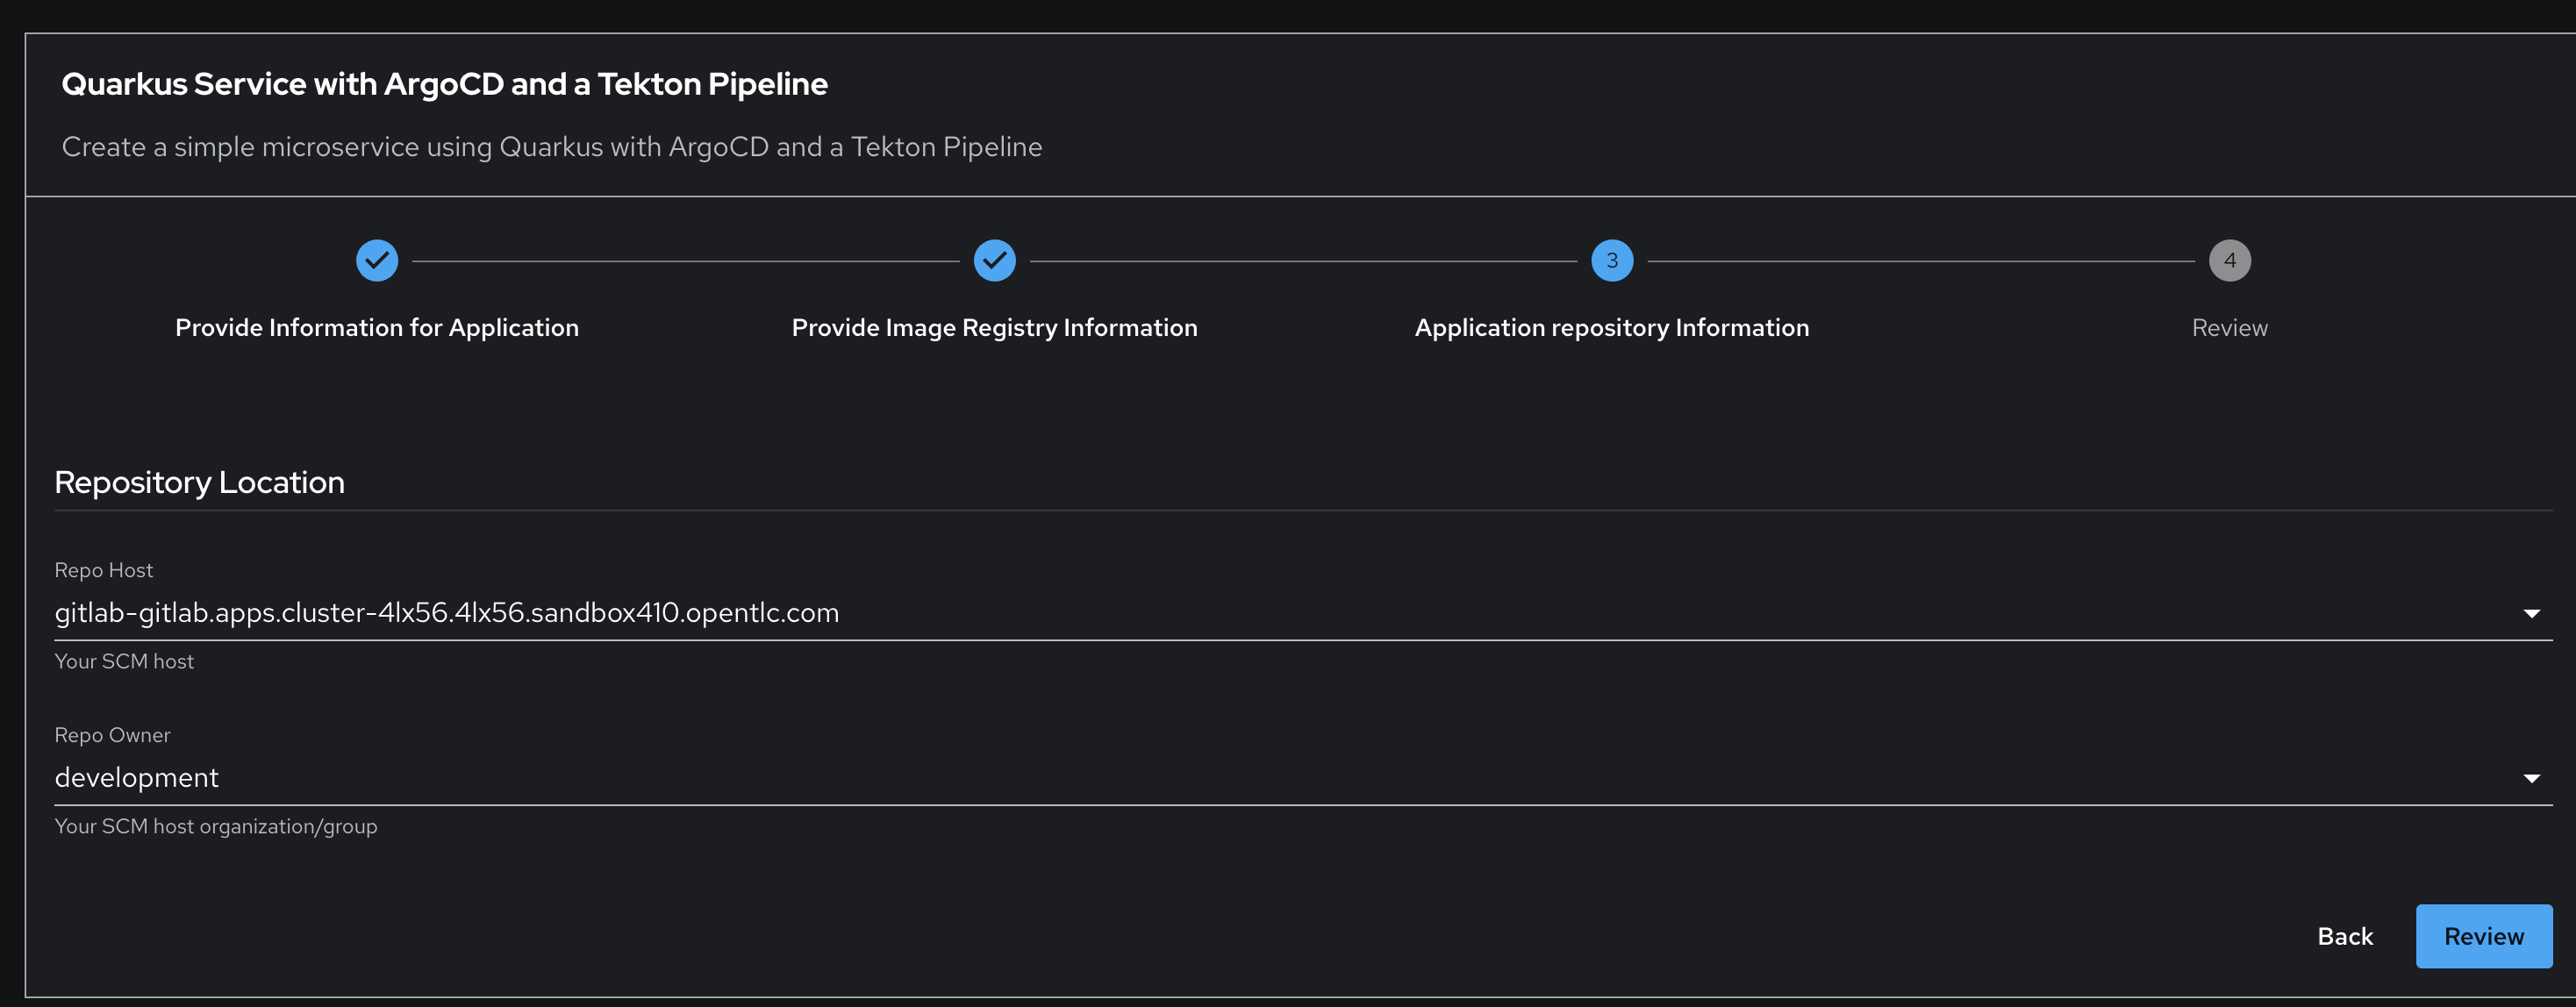Go to Provide Information for Application step
The height and width of the screenshot is (1007, 2576).
[377, 328]
